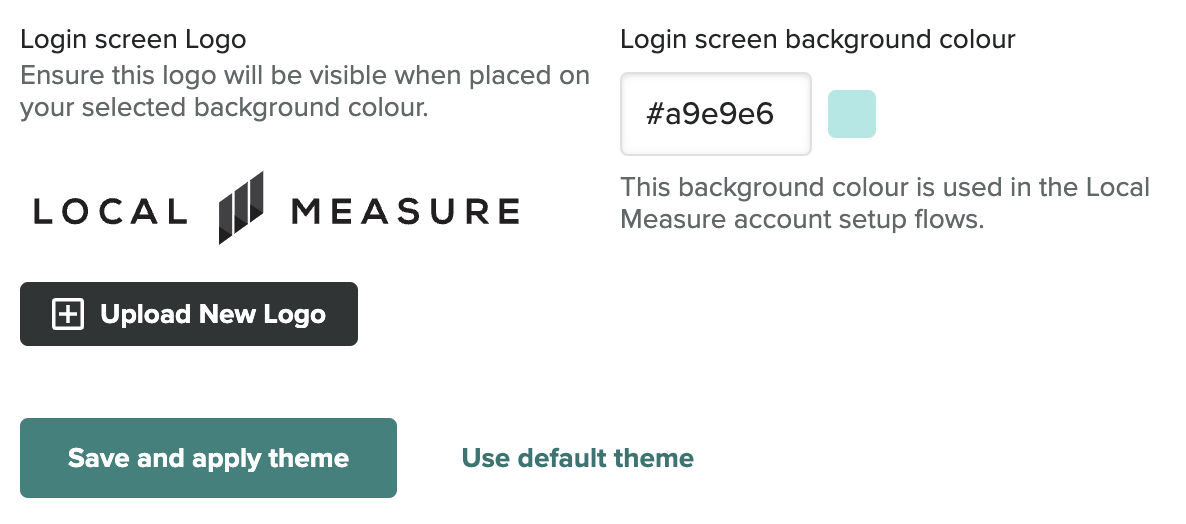Open the light teal colour swatch
The height and width of the screenshot is (524, 1186).
pyautogui.click(x=852, y=114)
